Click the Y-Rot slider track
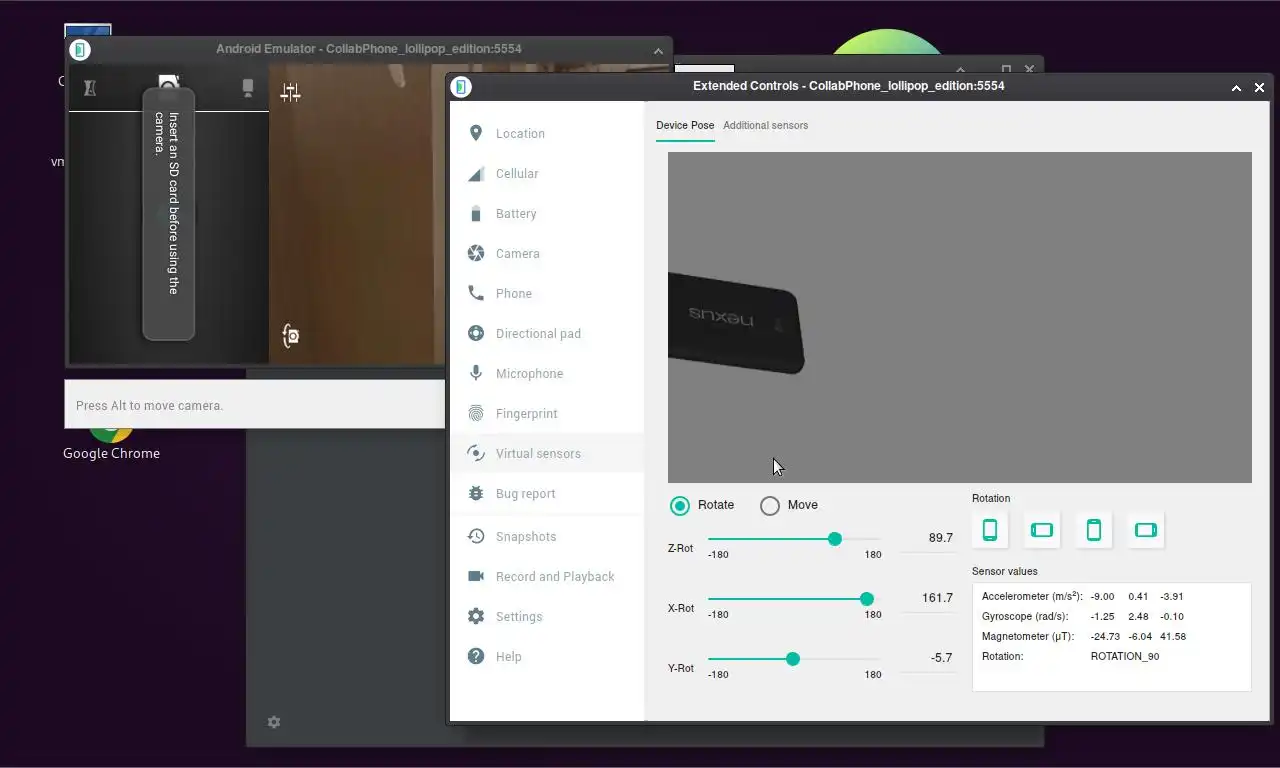 [x=794, y=659]
